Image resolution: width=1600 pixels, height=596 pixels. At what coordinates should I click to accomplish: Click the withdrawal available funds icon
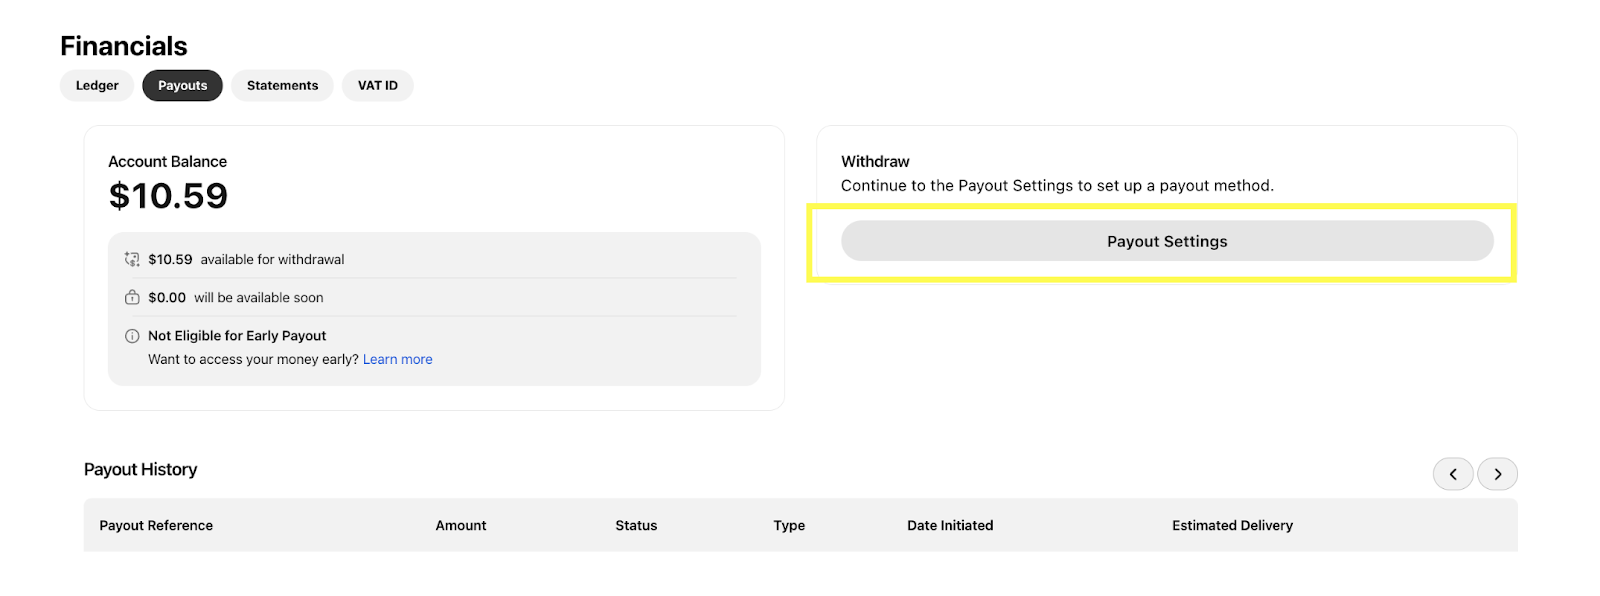click(x=132, y=259)
